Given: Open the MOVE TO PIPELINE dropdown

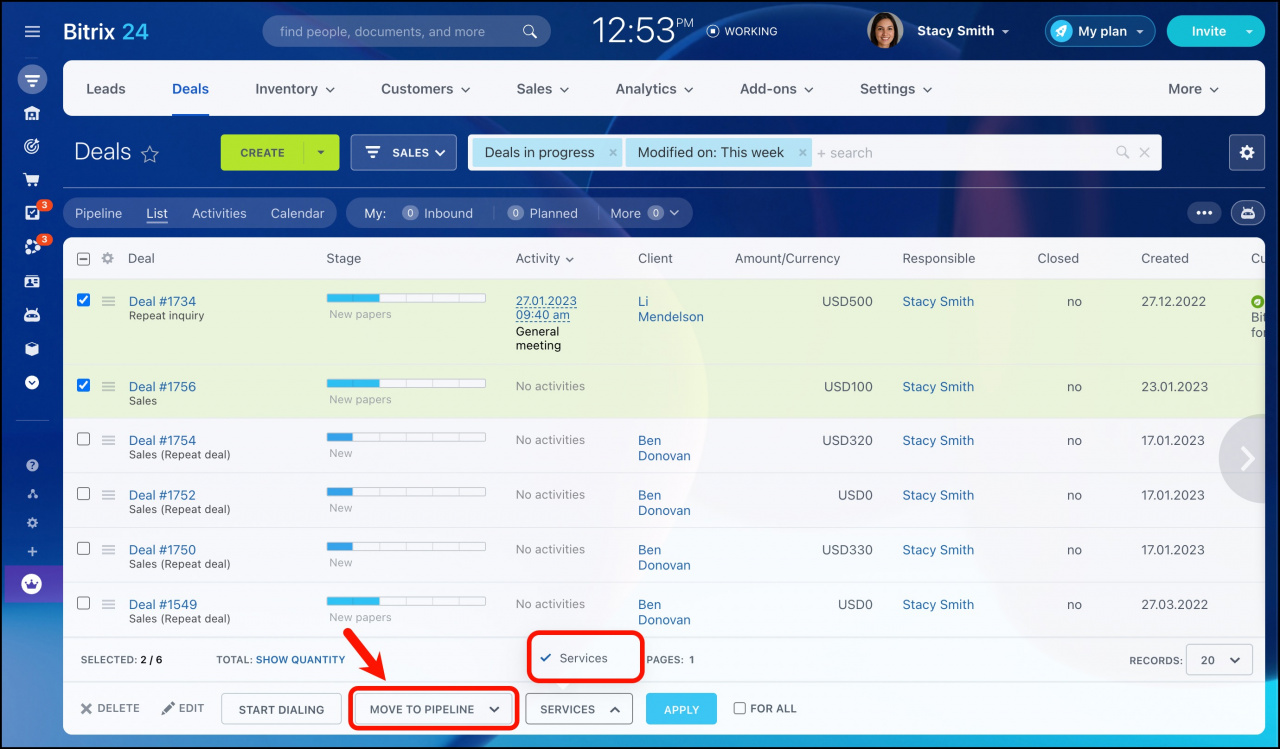Looking at the screenshot, I should (x=434, y=709).
